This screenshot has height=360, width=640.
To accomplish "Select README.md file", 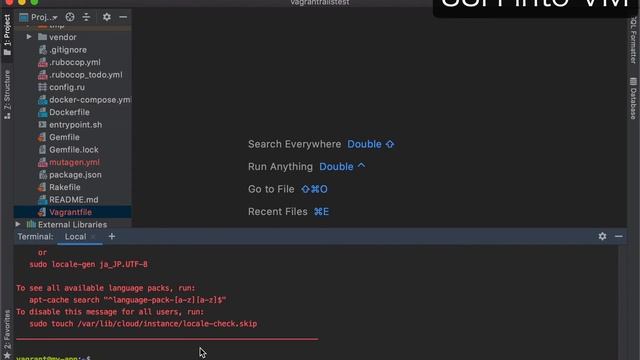I will (x=73, y=200).
